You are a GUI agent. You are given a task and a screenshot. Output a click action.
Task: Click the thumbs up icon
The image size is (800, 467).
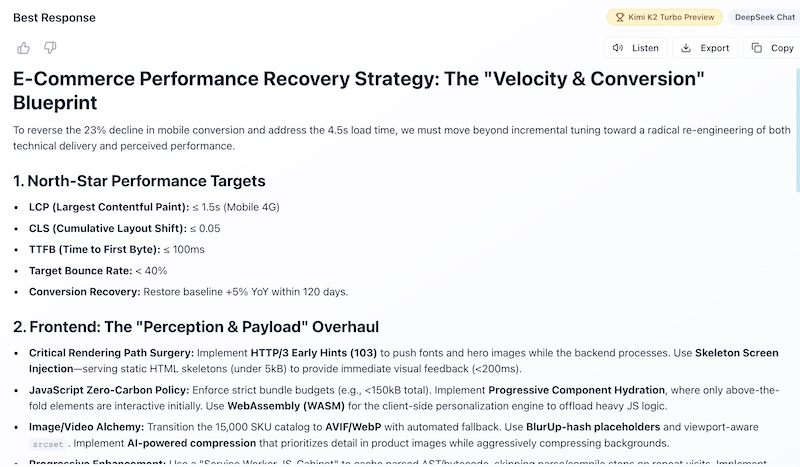point(24,48)
